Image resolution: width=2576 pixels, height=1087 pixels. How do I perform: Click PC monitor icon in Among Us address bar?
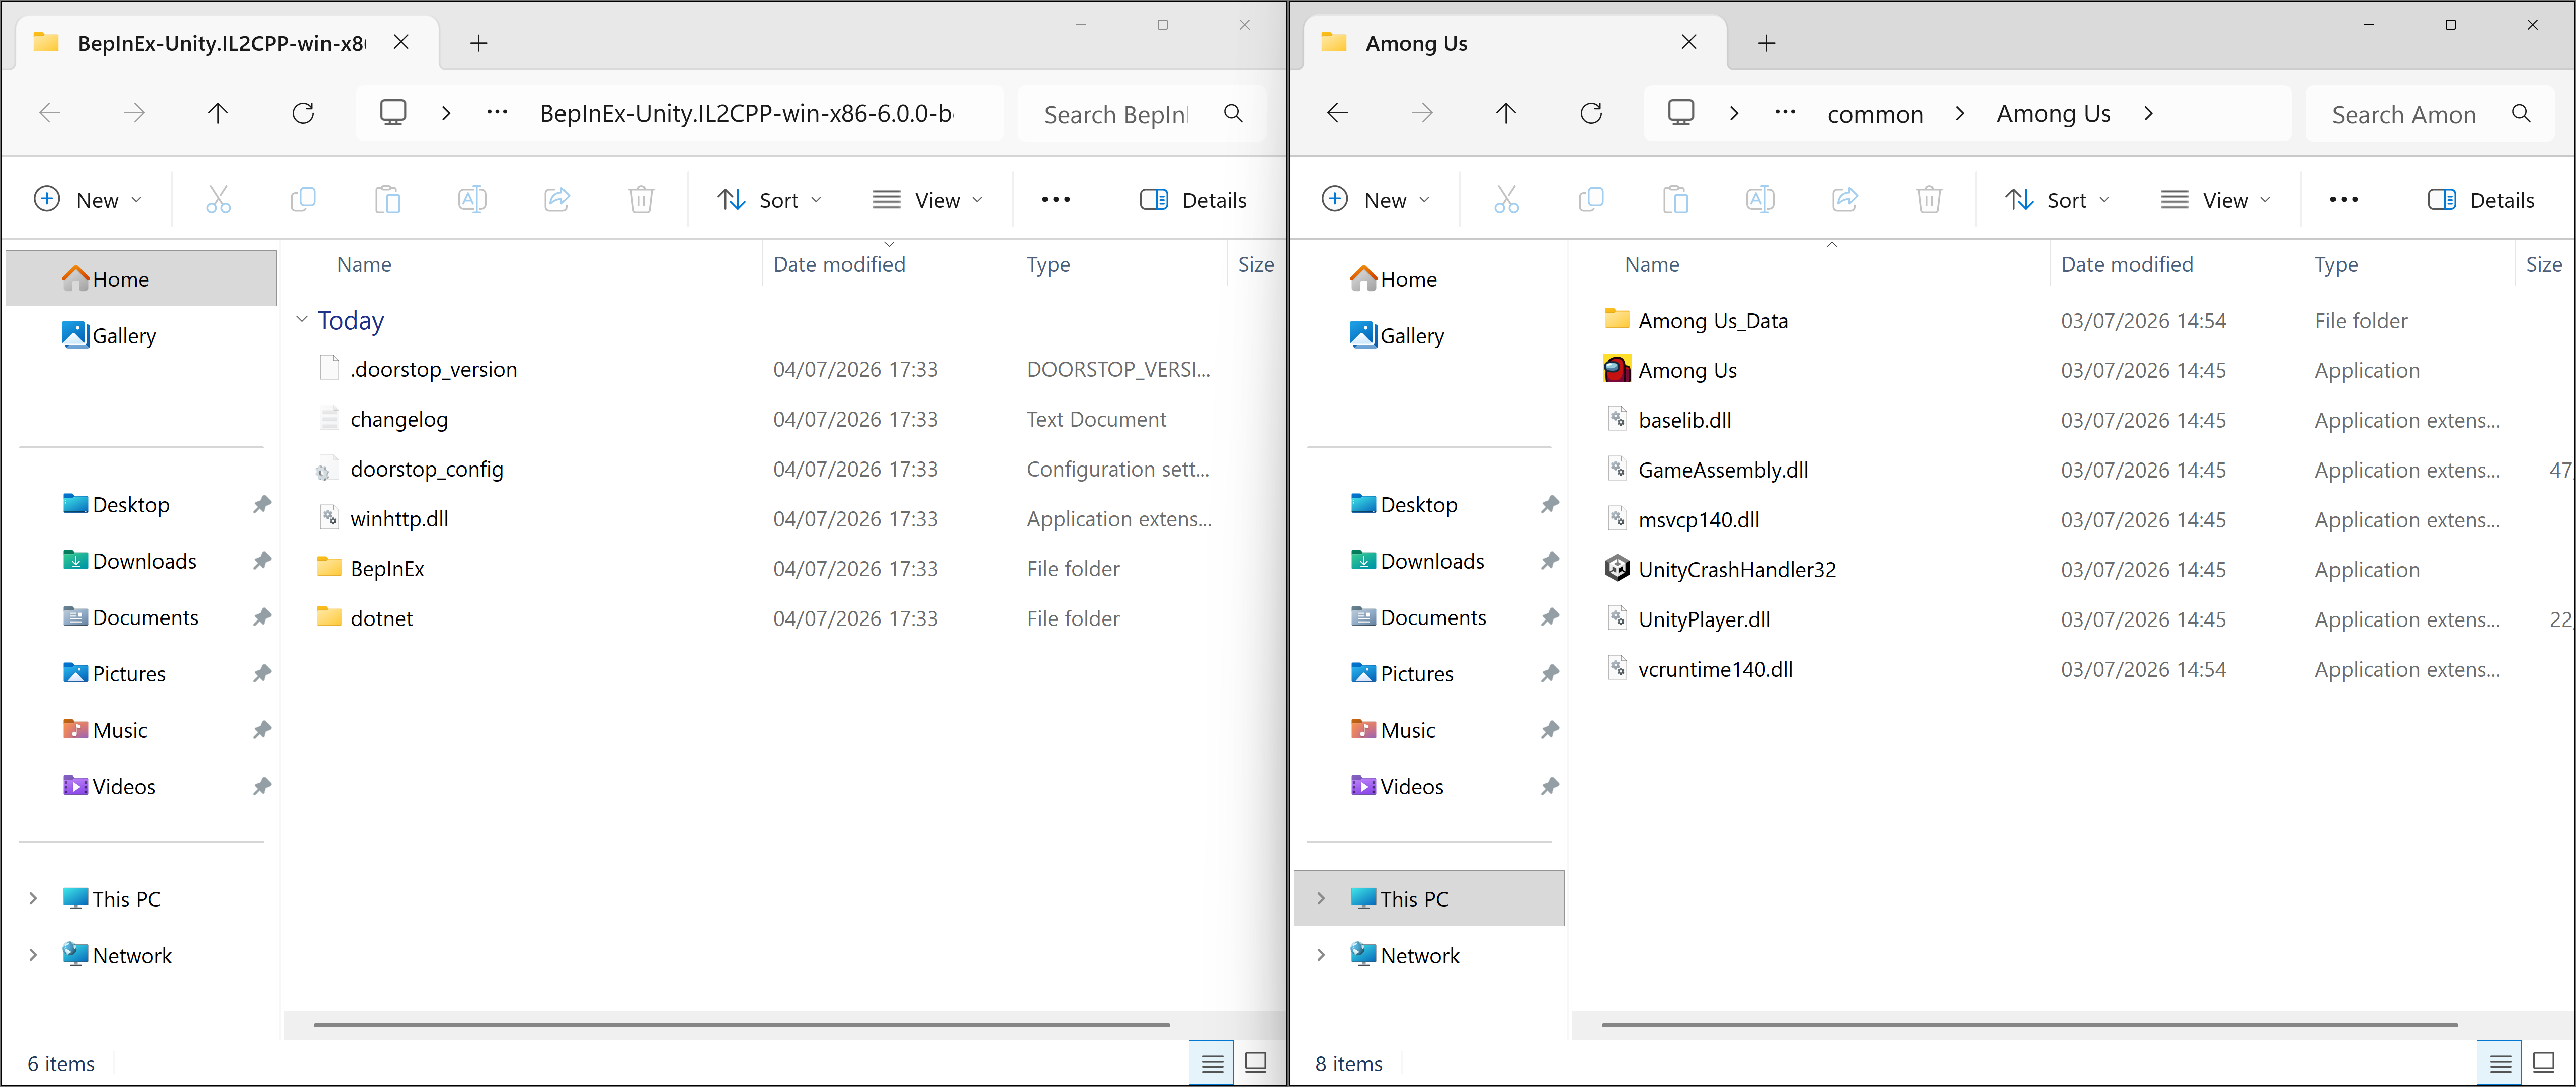(1681, 112)
